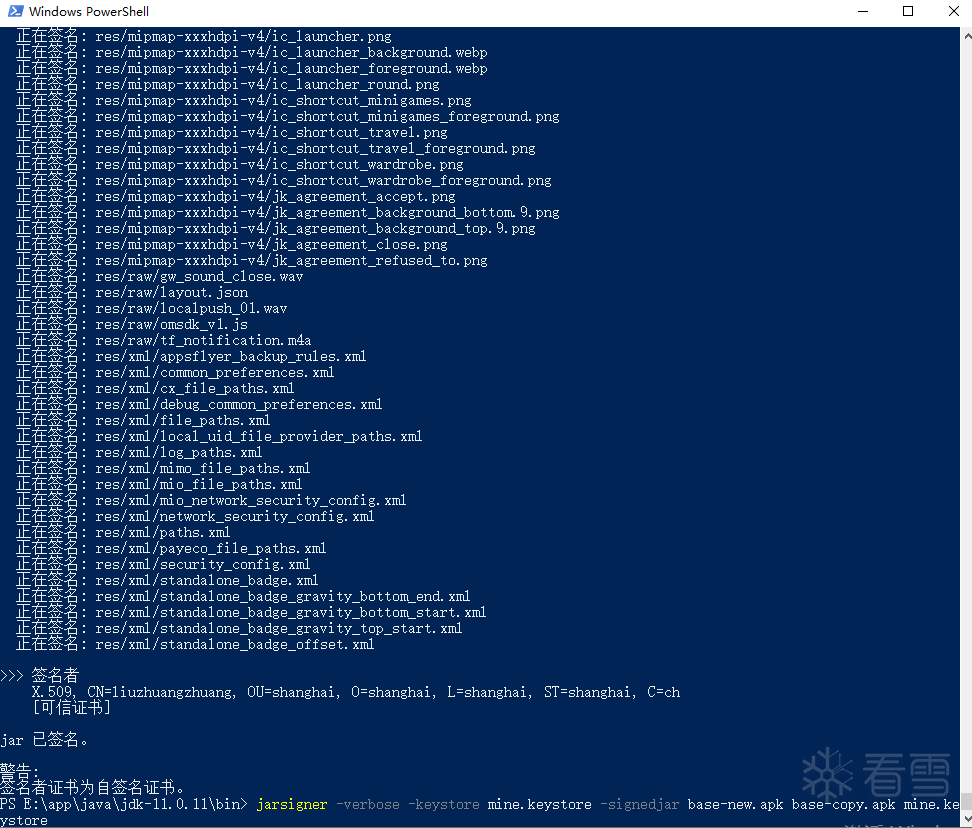Click 'res/xml/appsflyer_backup_rules.xml' line
This screenshot has width=972, height=828.
[x=191, y=356]
